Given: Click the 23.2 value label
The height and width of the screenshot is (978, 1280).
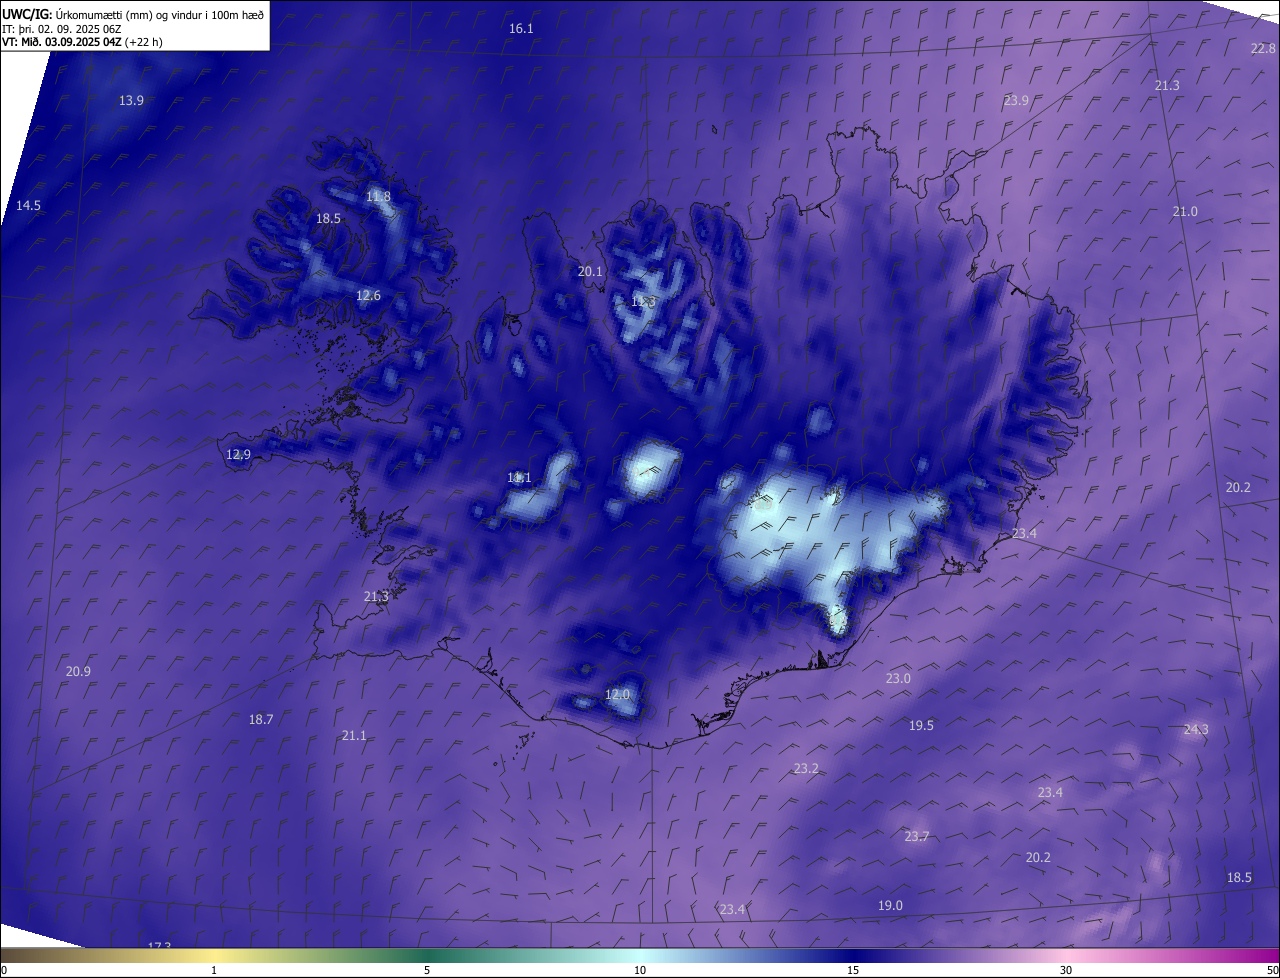Looking at the screenshot, I should pyautogui.click(x=806, y=768).
